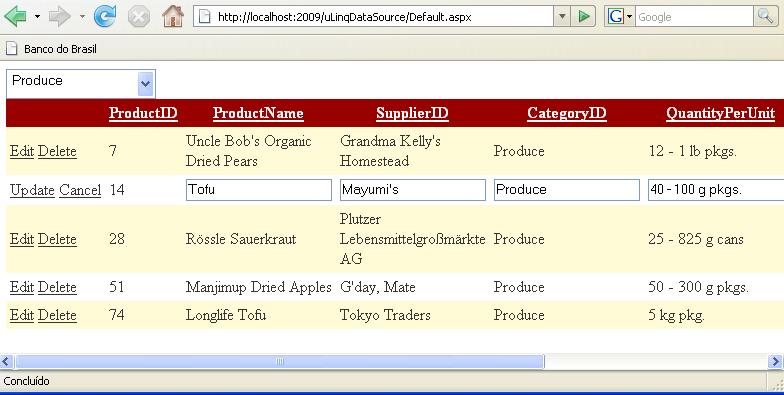Click product ID 74 cell
This screenshot has height=395, width=784.
(x=116, y=315)
